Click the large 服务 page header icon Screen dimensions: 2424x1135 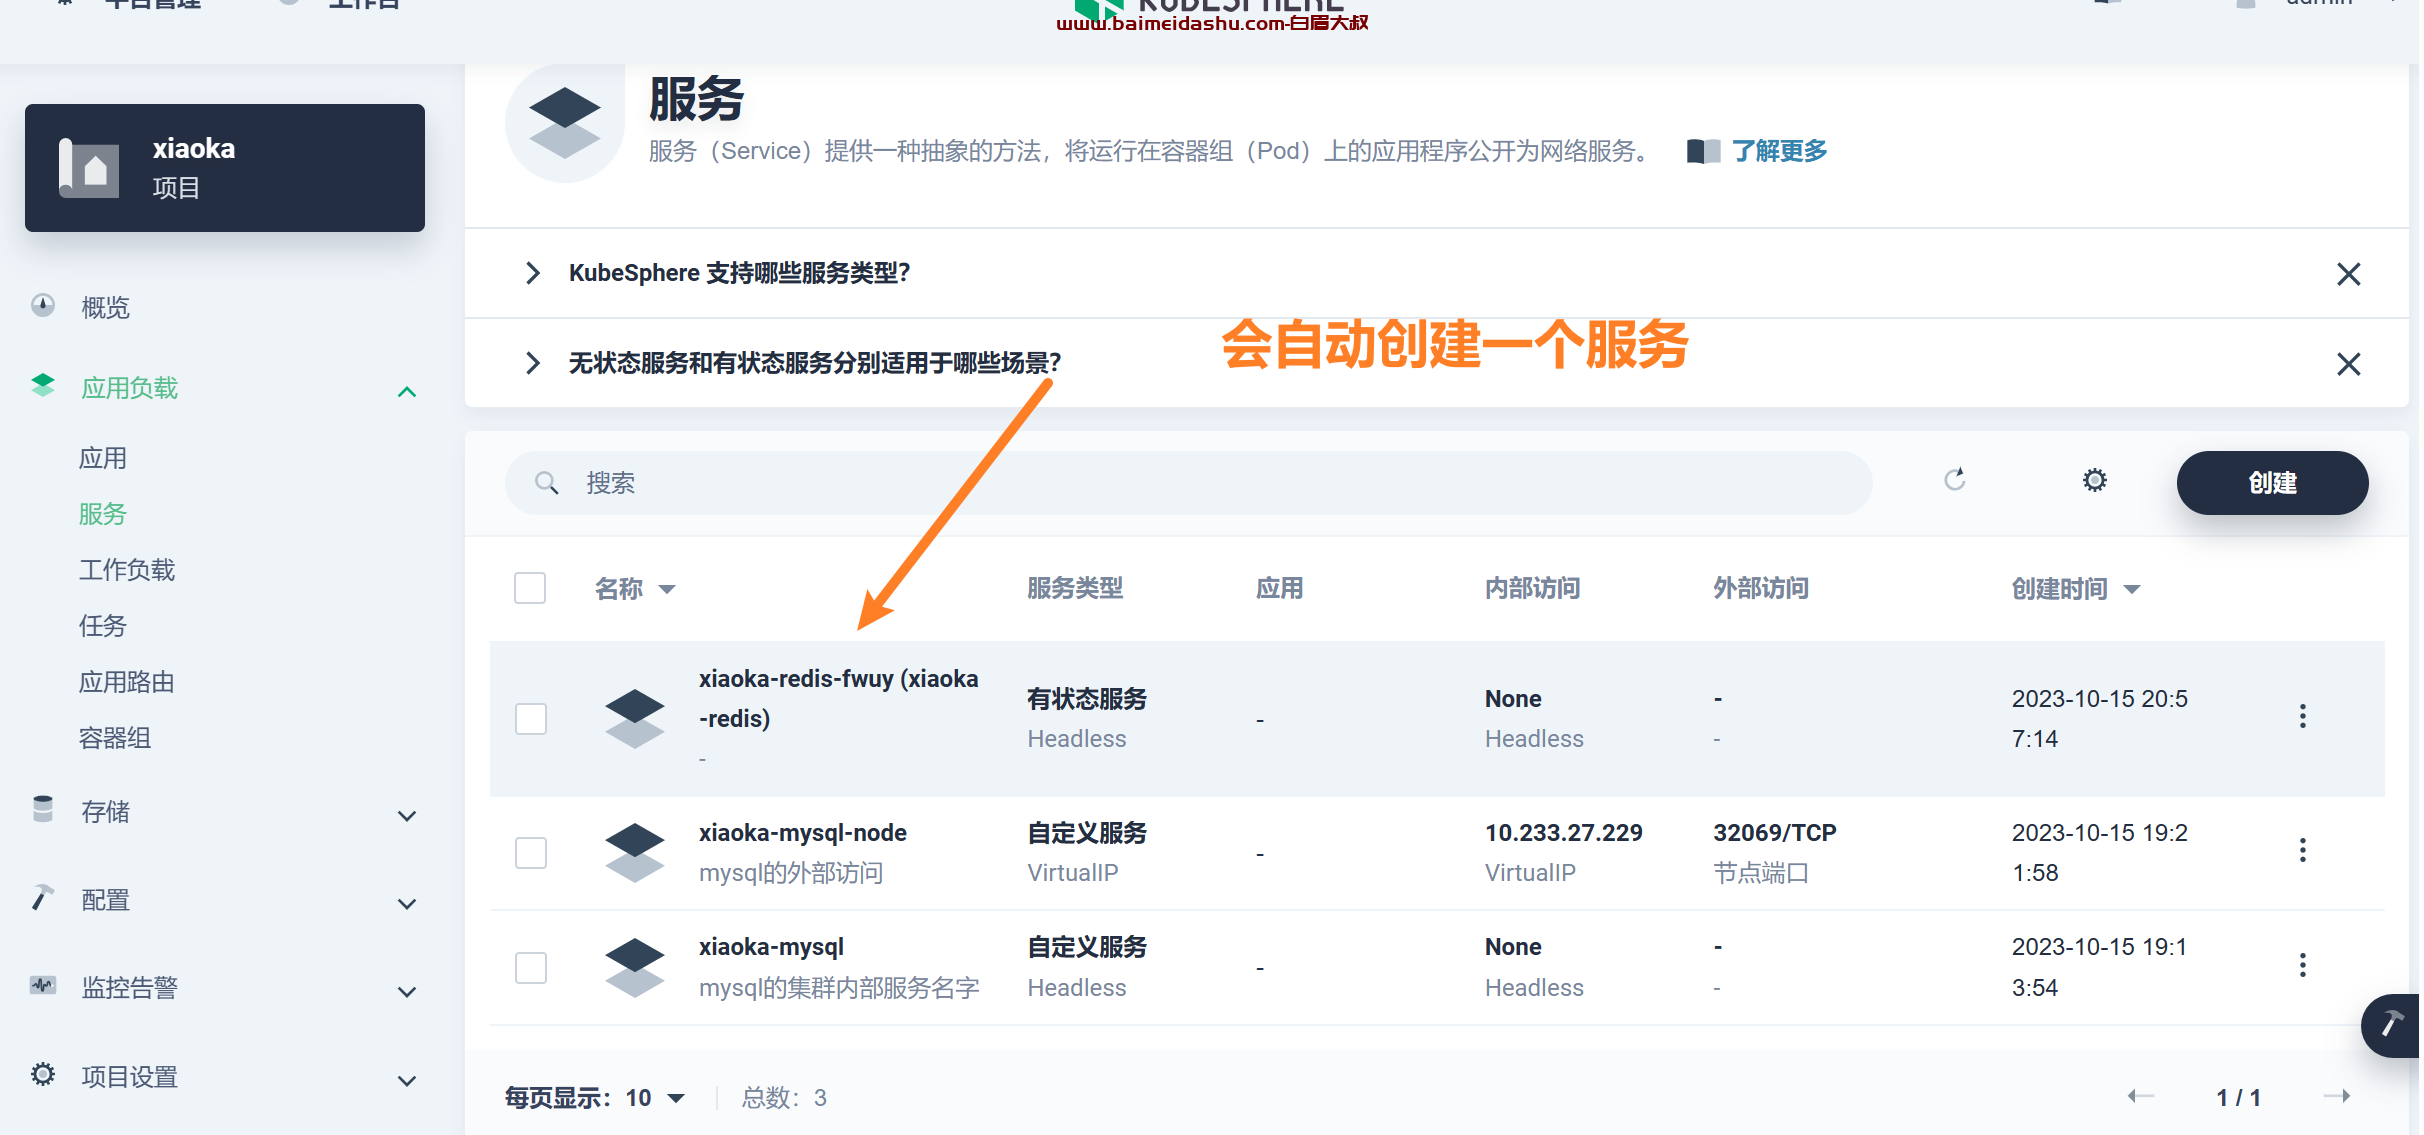pos(564,122)
